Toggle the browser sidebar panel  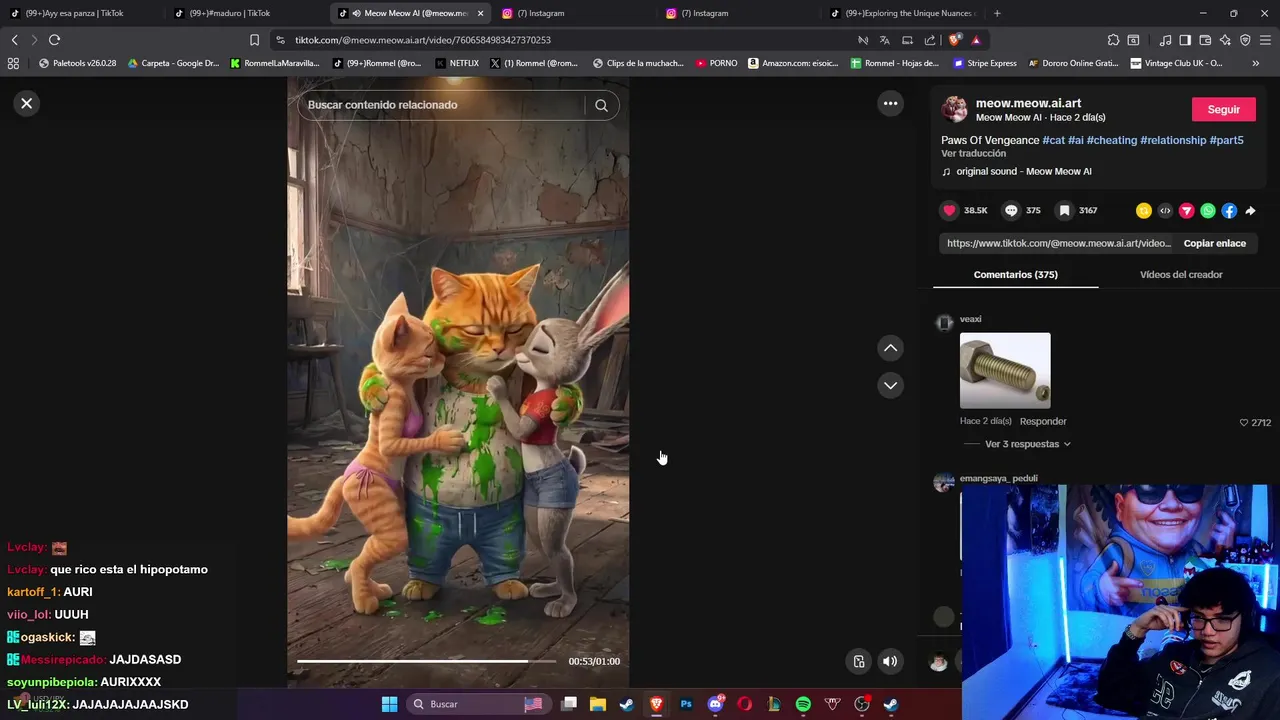[1185, 40]
